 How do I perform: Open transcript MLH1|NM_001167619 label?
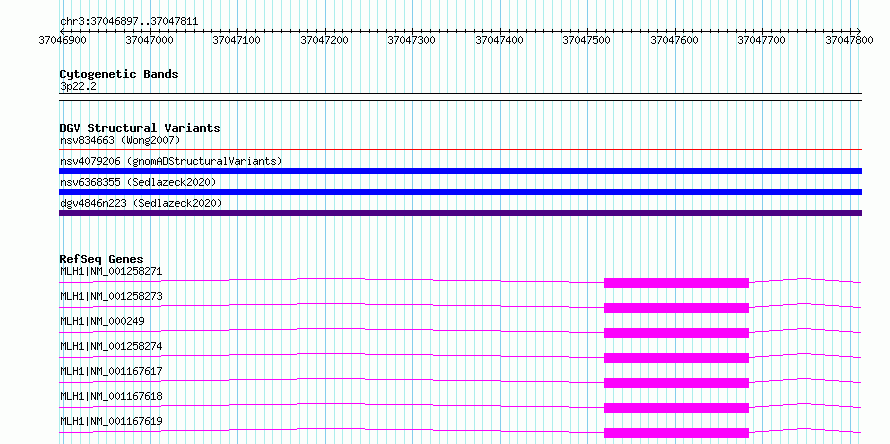(111, 421)
